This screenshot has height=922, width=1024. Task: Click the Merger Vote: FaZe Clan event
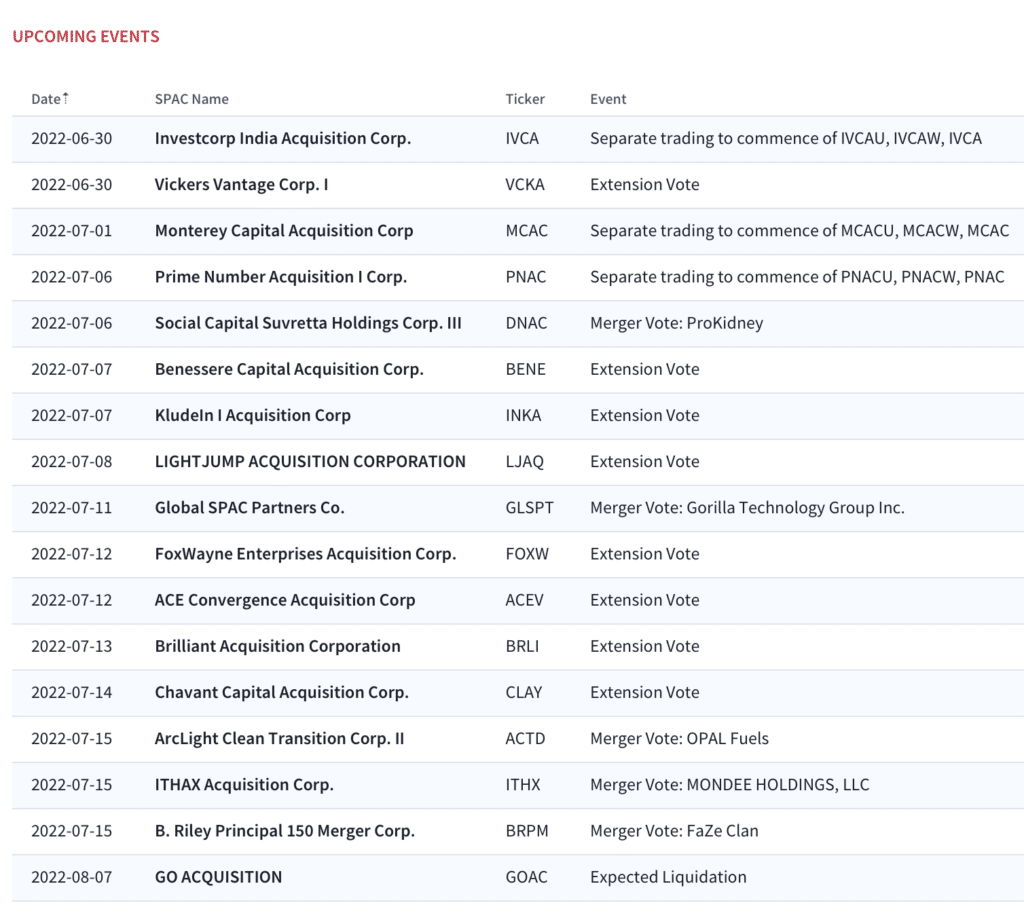click(674, 831)
